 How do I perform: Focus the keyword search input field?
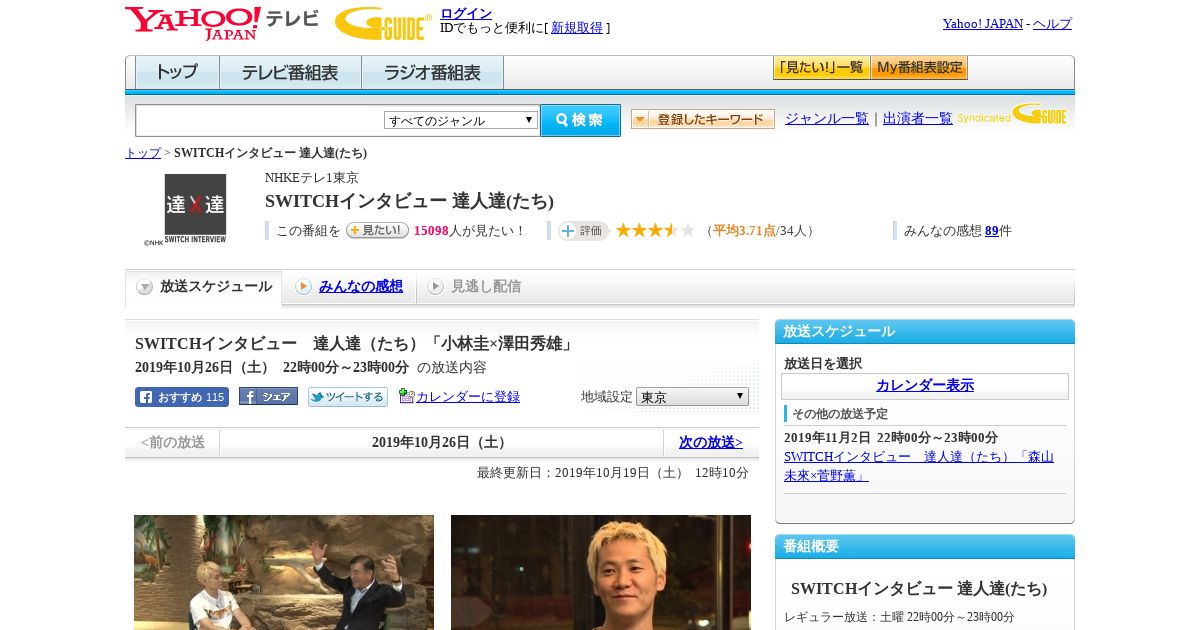coord(259,120)
